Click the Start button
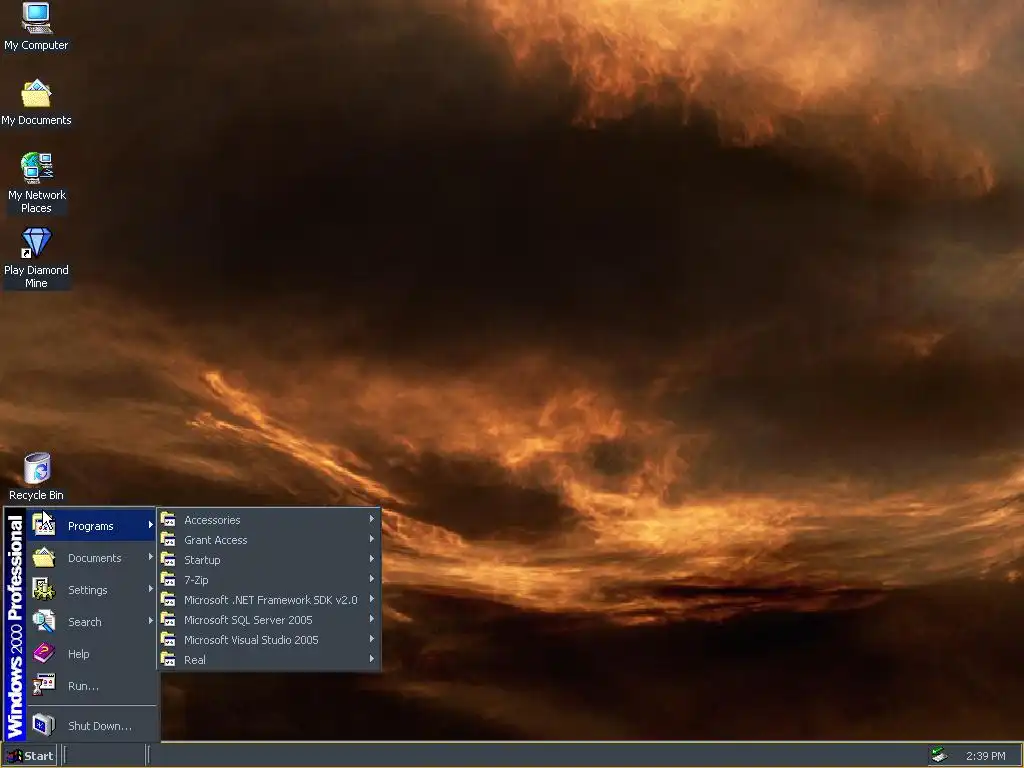Image resolution: width=1024 pixels, height=768 pixels. (29, 756)
